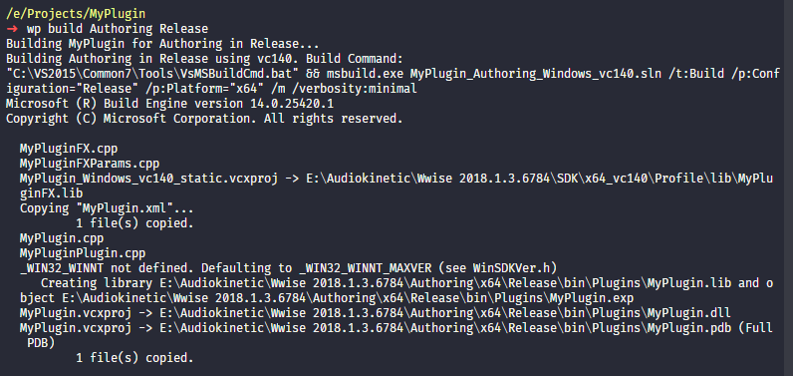Click the Copying "MyPlugin.xml" line
Screen dimensions: 793x376
(107, 208)
